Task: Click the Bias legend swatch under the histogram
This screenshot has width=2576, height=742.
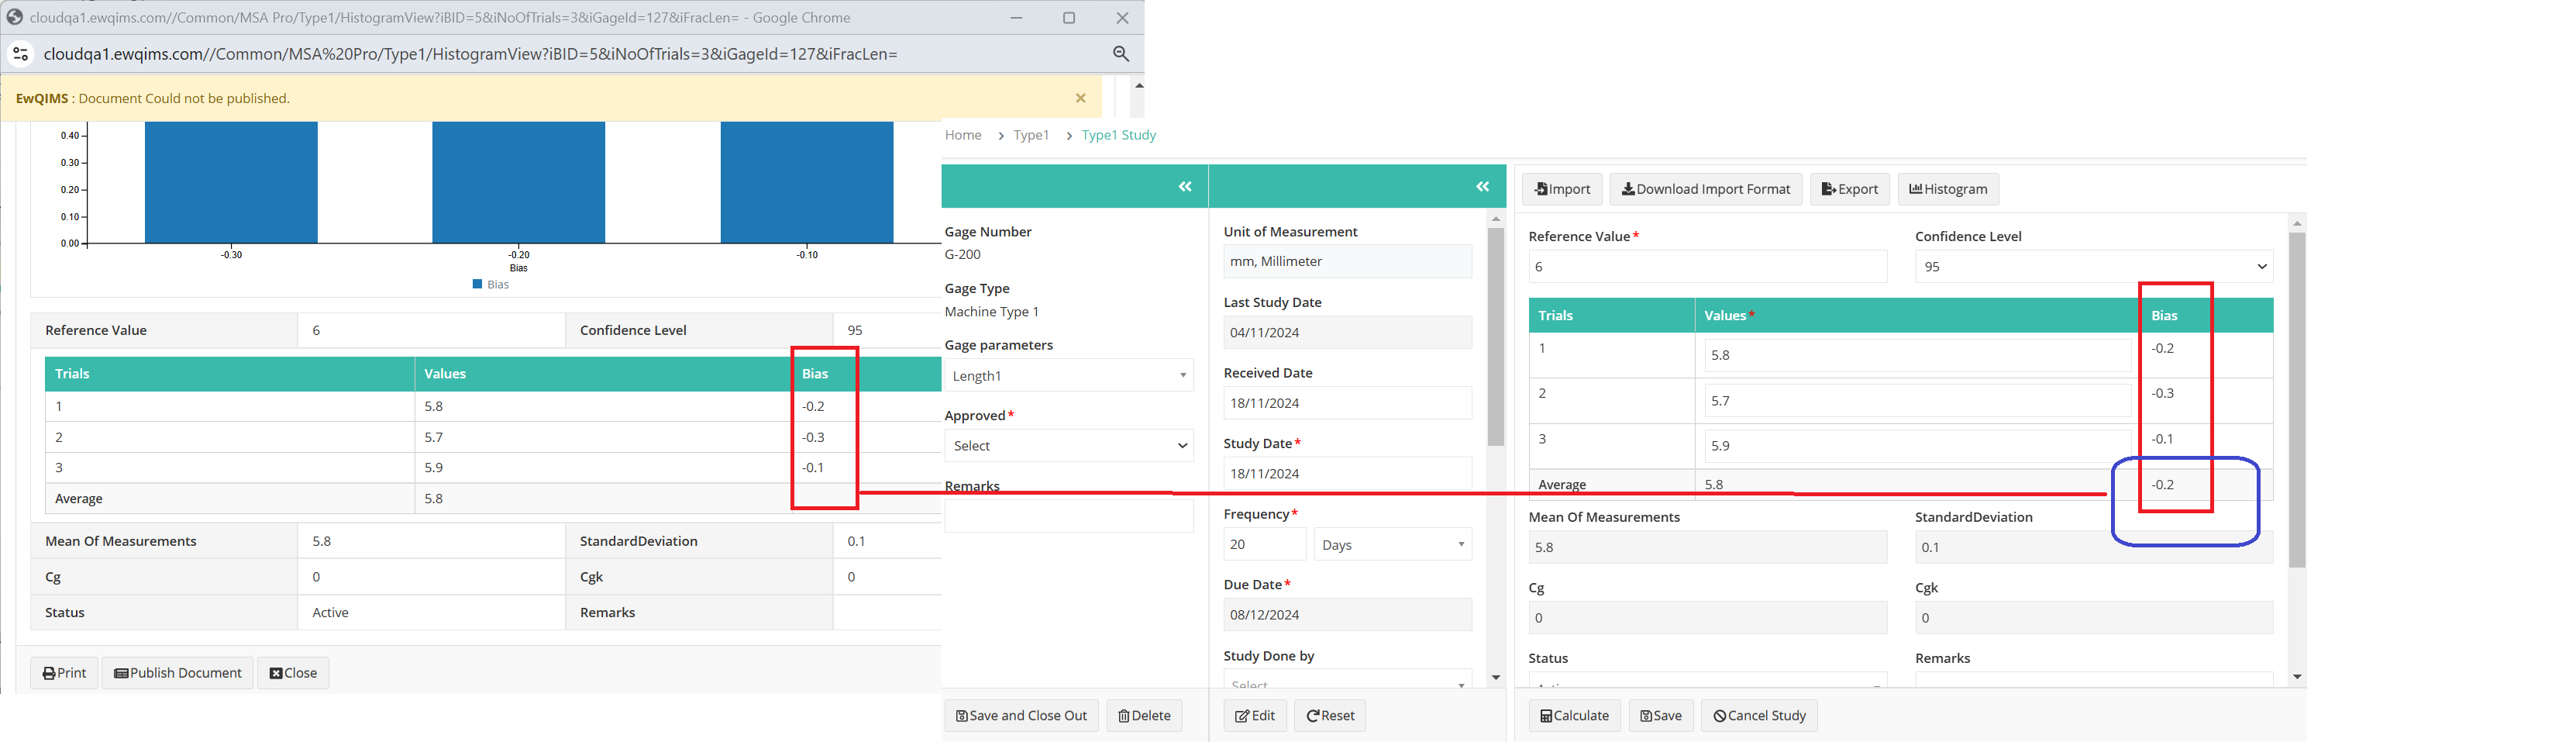Action: [477, 285]
